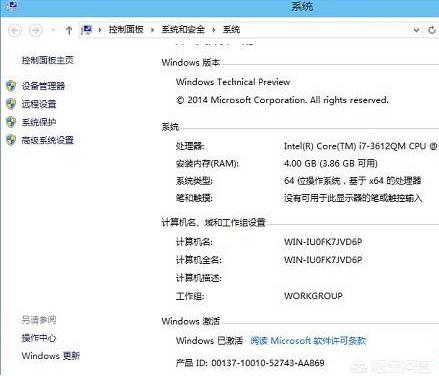Select Windows Technical Preview text
Screen dimensions: 439x381
(x=233, y=82)
